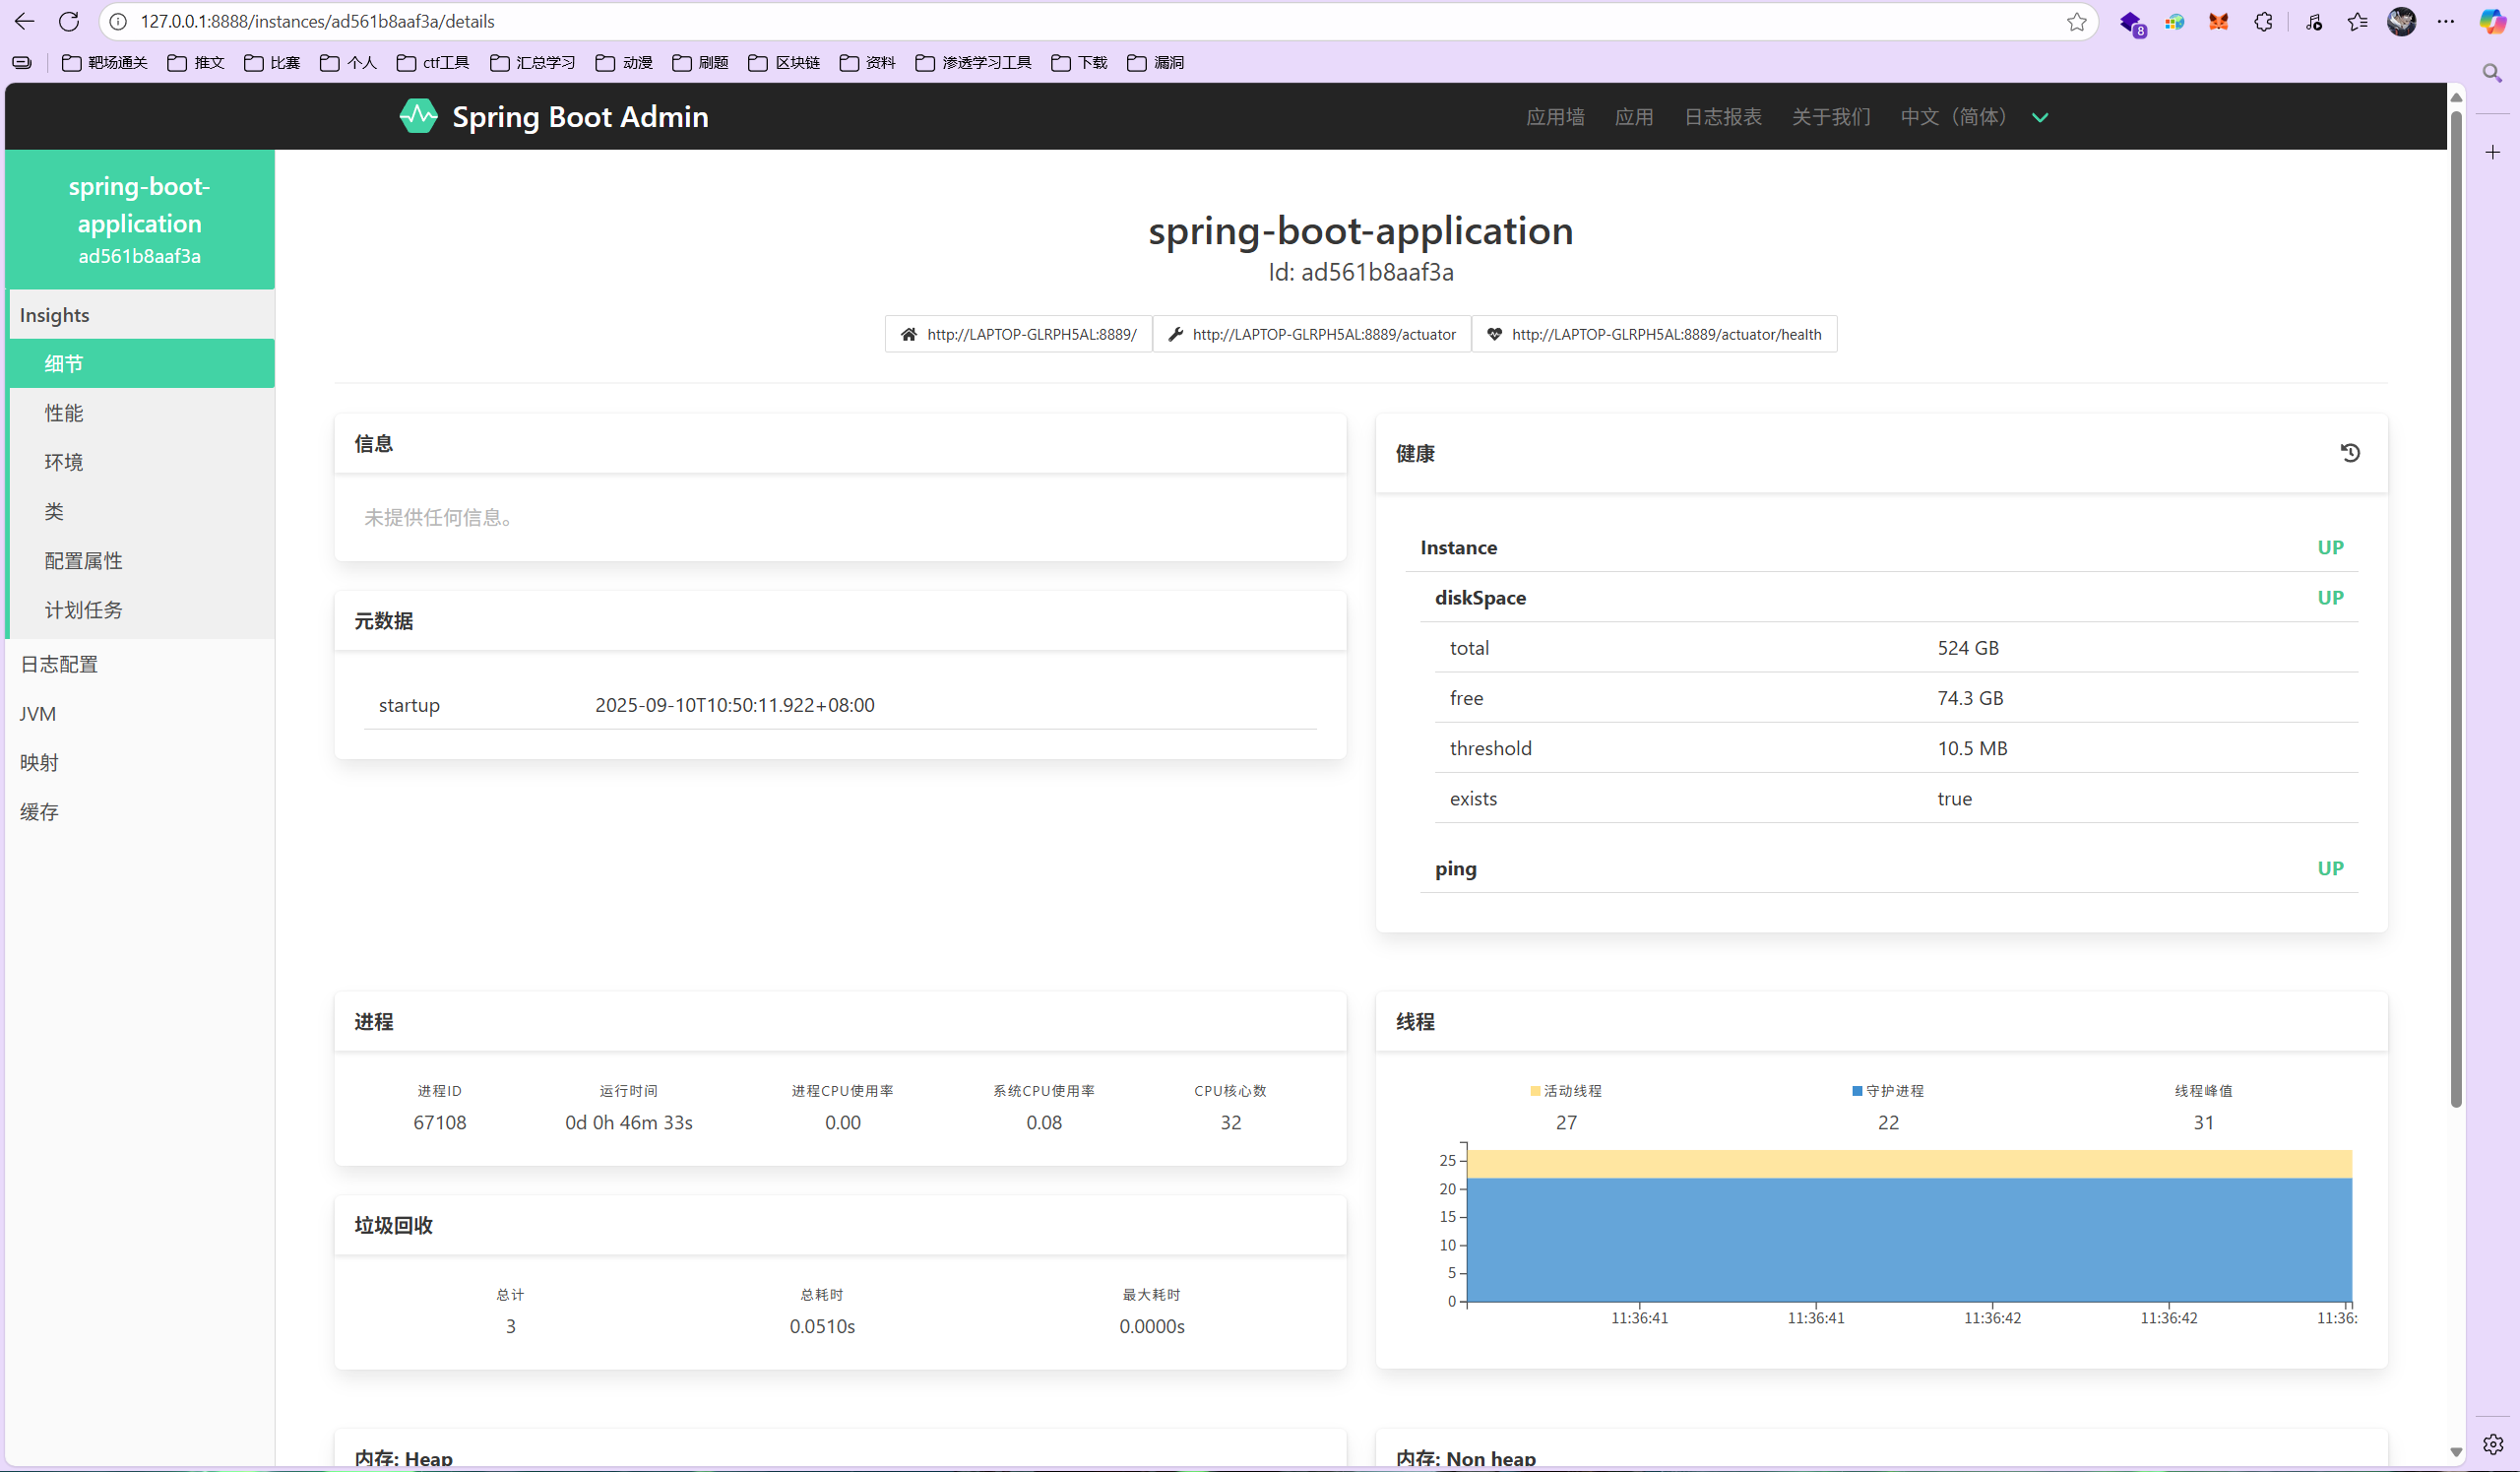Open 应用墙 in top navigation
This screenshot has width=2520, height=1472.
coord(1555,117)
